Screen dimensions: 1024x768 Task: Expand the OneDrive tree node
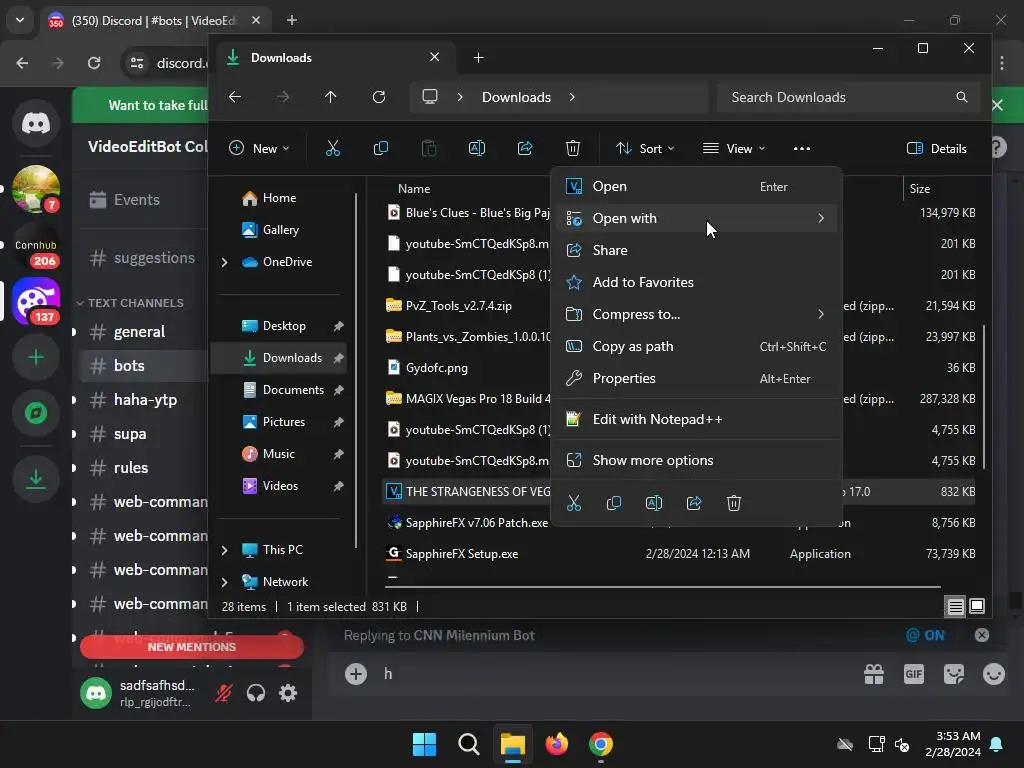[x=225, y=263]
